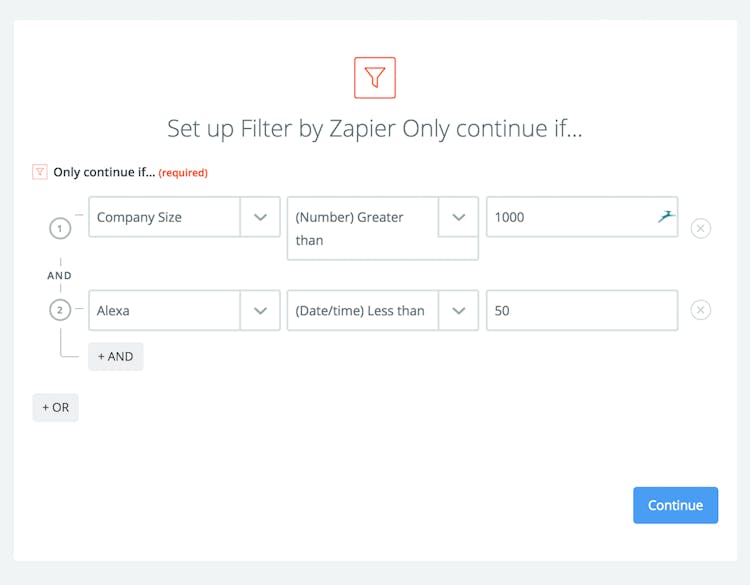Expand the (Number) Greater than dropdown arrow

click(458, 217)
